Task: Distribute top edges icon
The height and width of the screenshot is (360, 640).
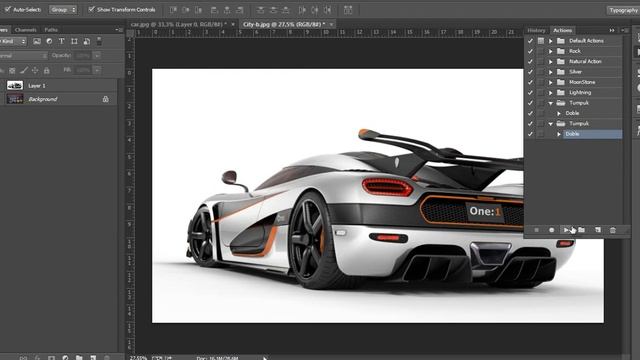Action: [x=260, y=10]
